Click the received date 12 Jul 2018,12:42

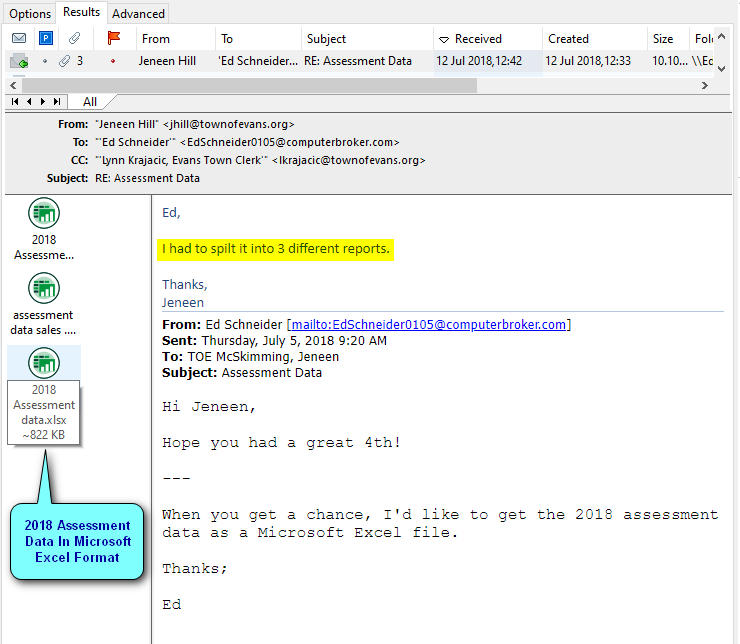coord(479,61)
